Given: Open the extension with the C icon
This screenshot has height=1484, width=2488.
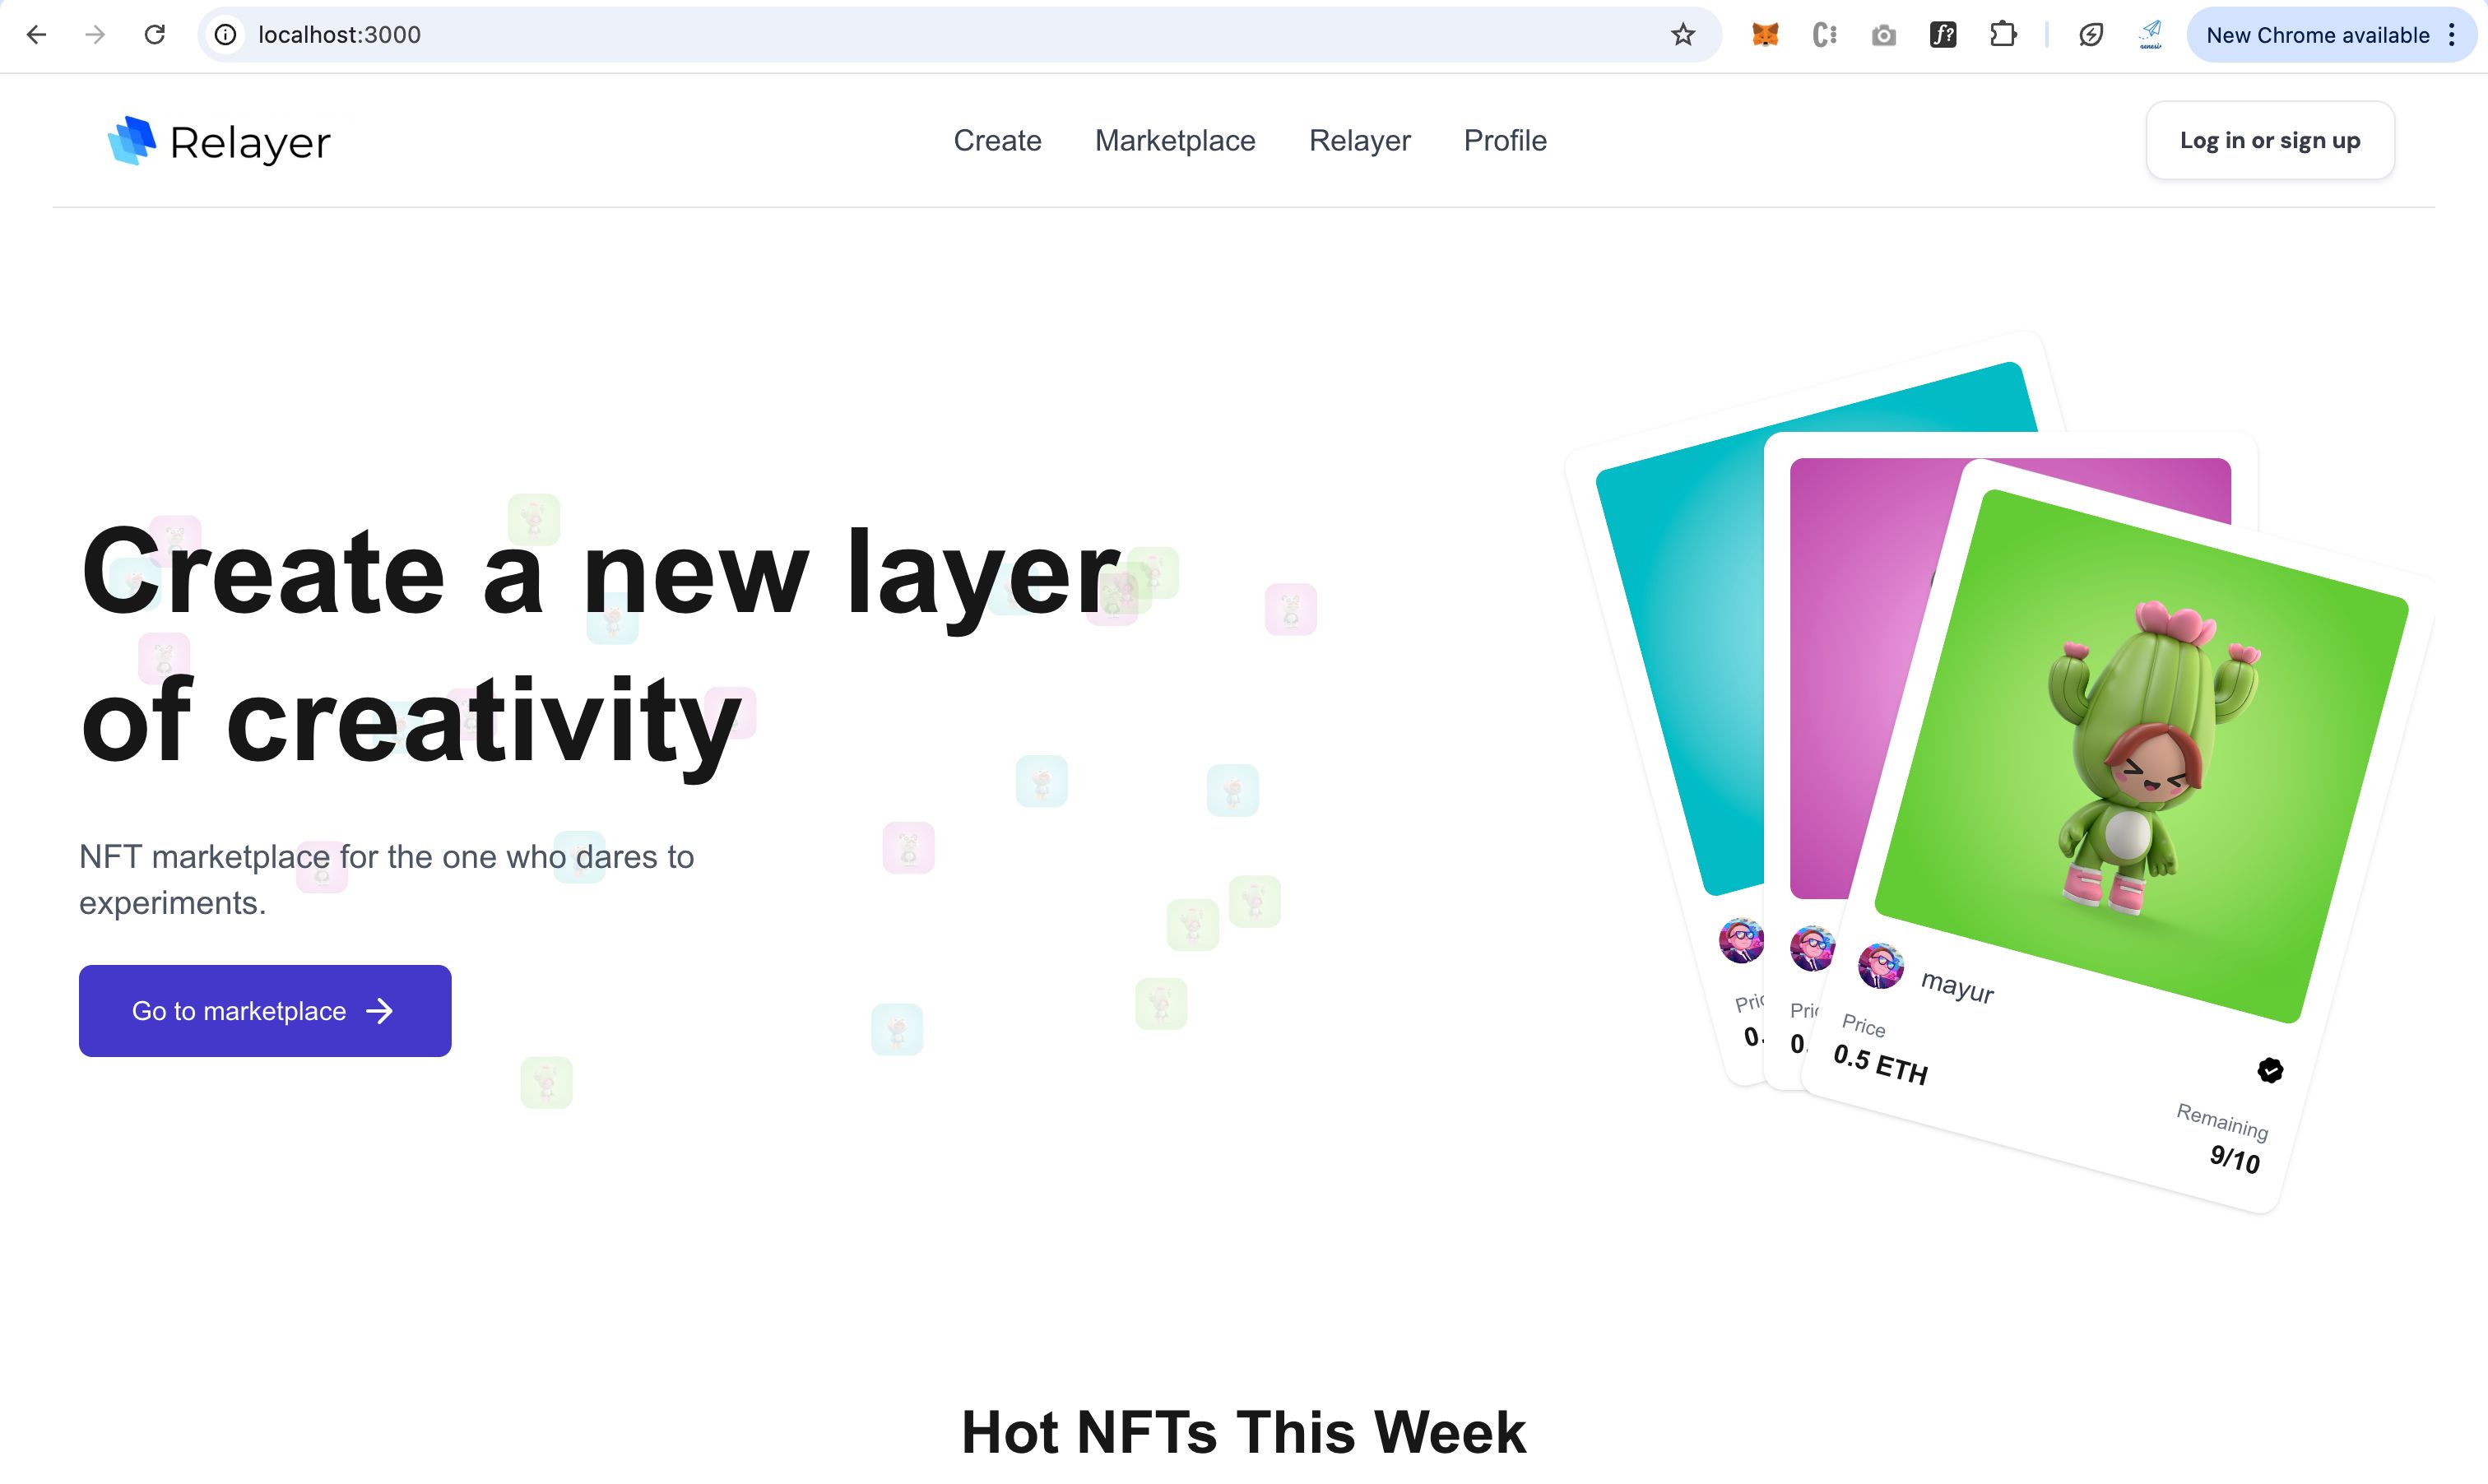Looking at the screenshot, I should [1824, 35].
